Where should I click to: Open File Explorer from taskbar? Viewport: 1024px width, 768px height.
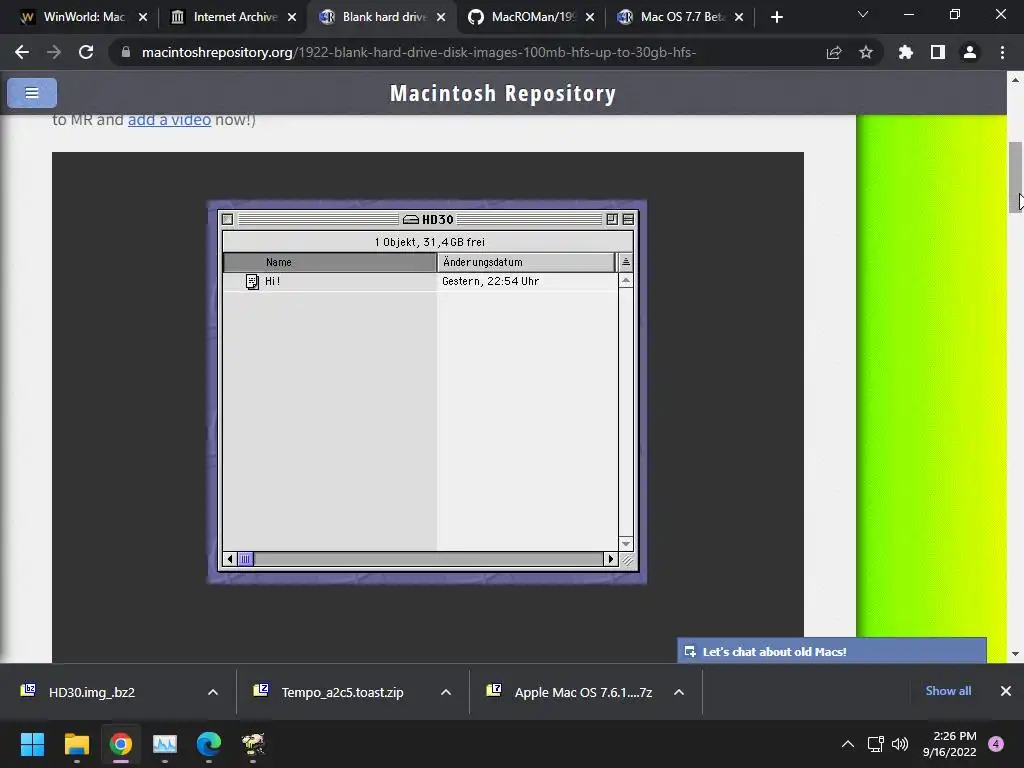[76, 744]
